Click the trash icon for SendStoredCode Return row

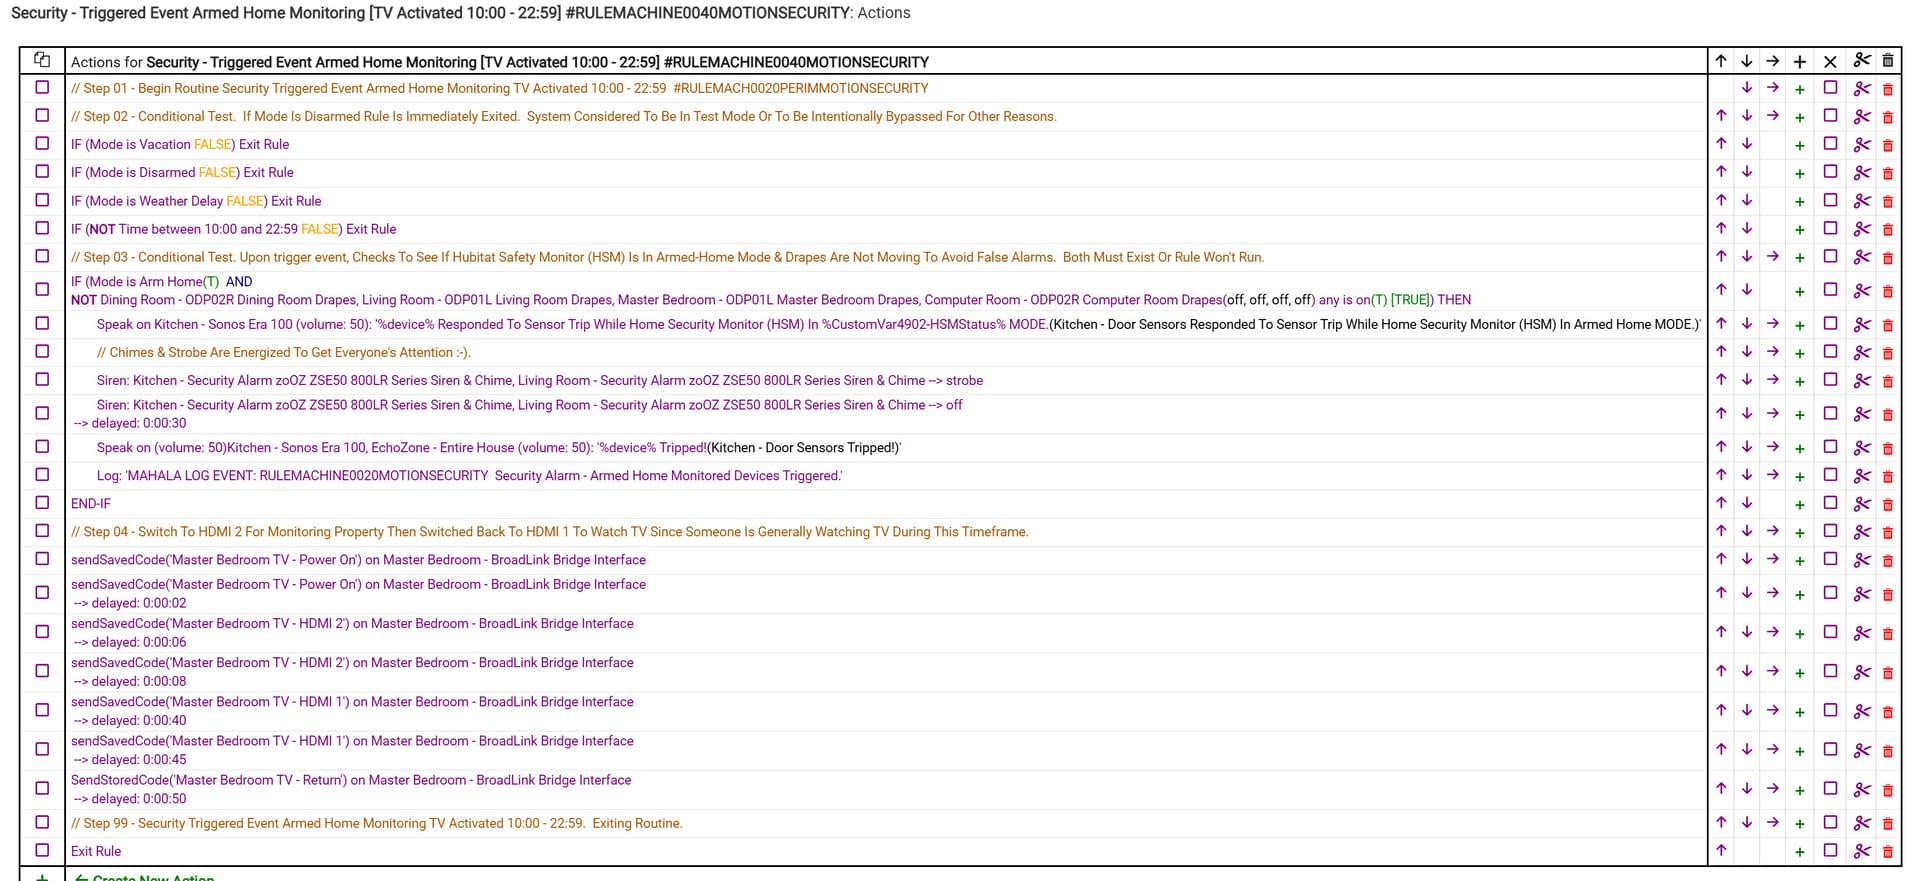pos(1887,790)
